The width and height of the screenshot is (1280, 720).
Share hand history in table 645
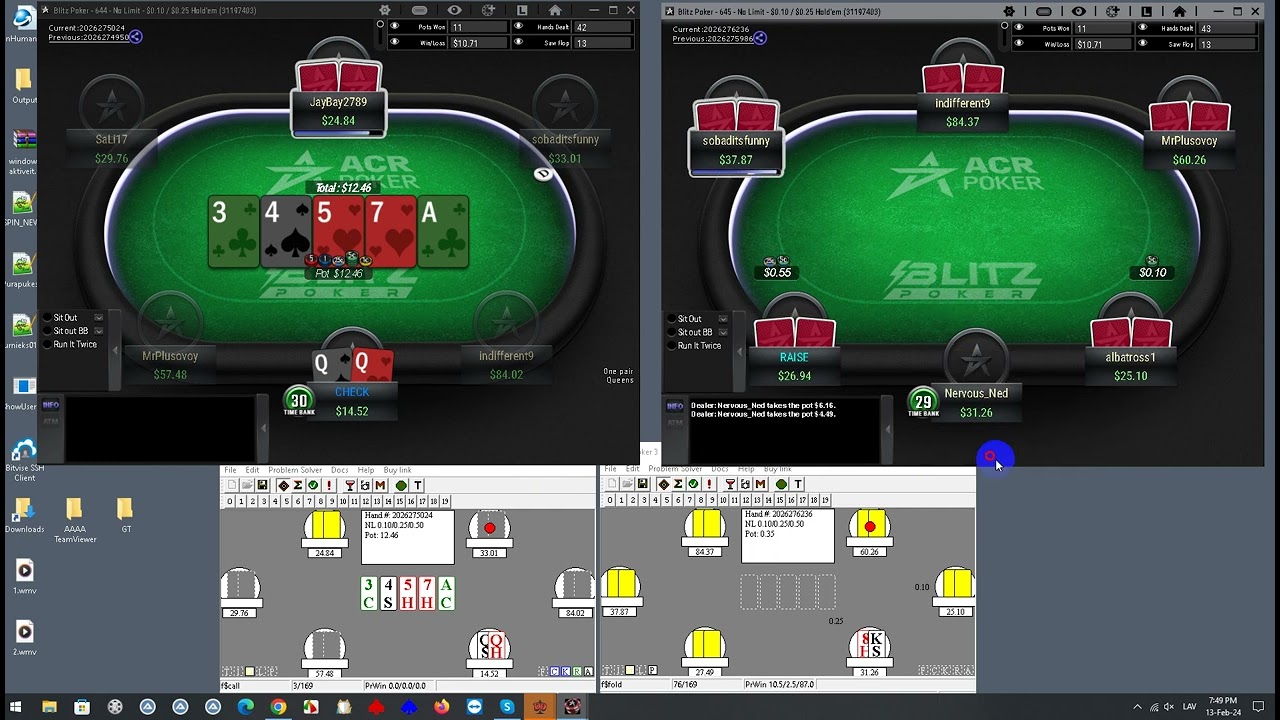pos(760,38)
